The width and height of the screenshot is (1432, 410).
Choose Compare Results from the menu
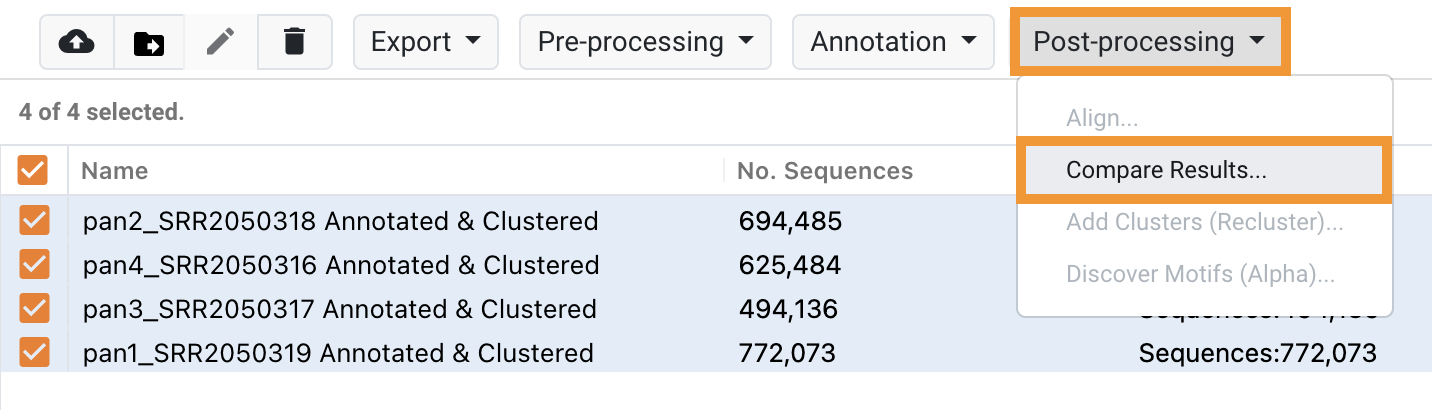point(1166,170)
